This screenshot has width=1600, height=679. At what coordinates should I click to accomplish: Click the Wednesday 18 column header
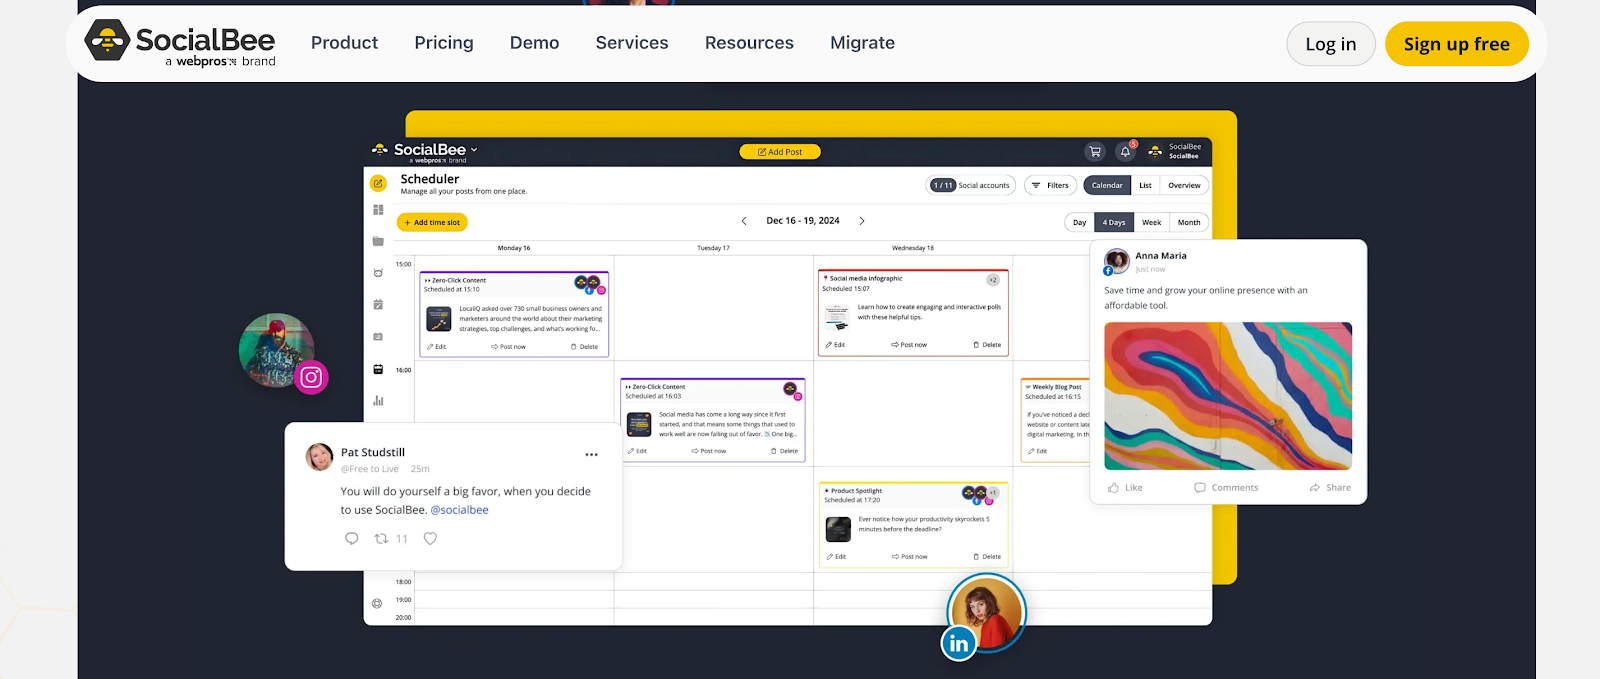913,248
